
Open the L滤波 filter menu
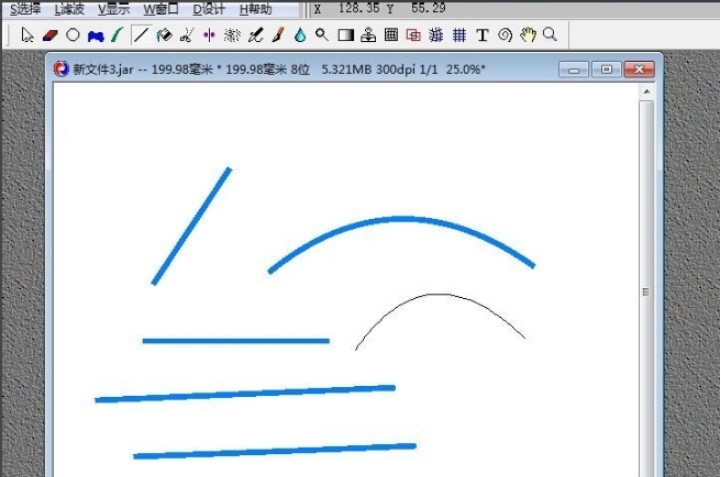(x=69, y=8)
